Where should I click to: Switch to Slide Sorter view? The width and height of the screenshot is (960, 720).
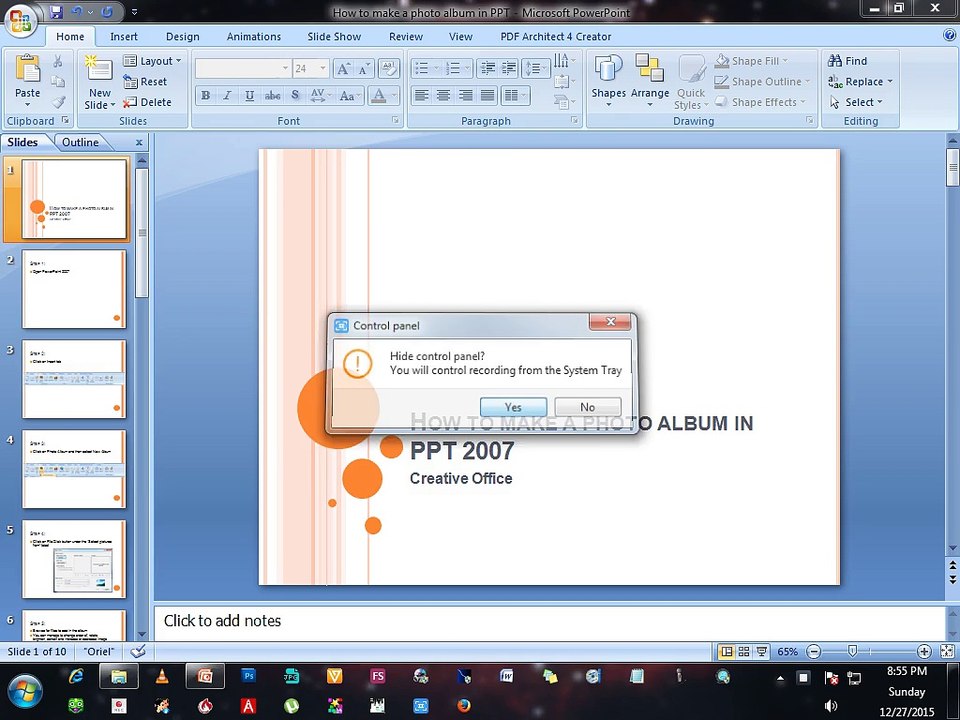pos(744,651)
